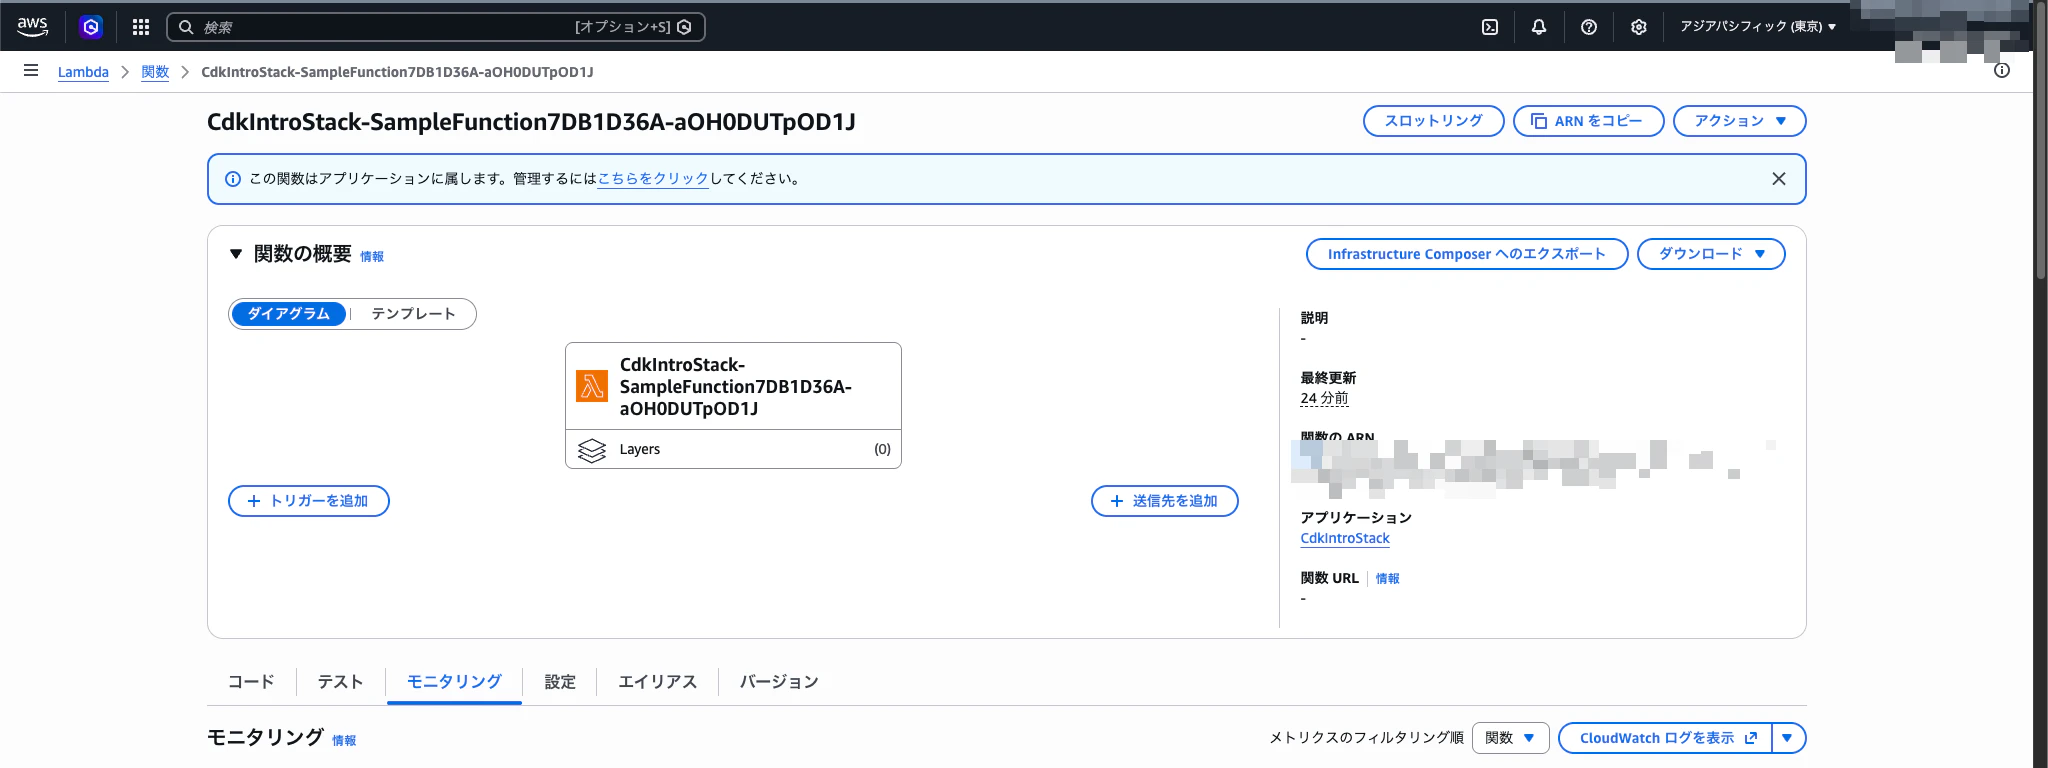2048x768 pixels.
Task: Click the Layers stack icon
Action: point(592,450)
